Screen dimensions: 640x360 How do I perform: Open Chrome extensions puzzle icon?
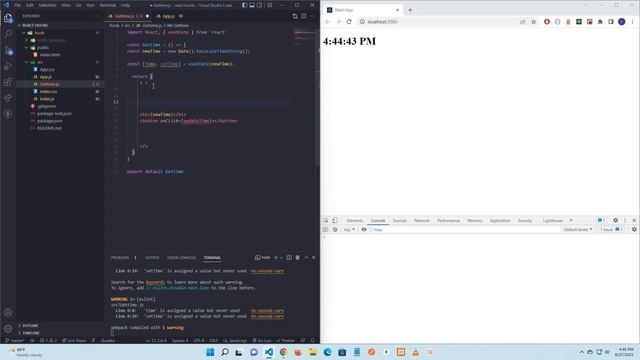(600, 22)
